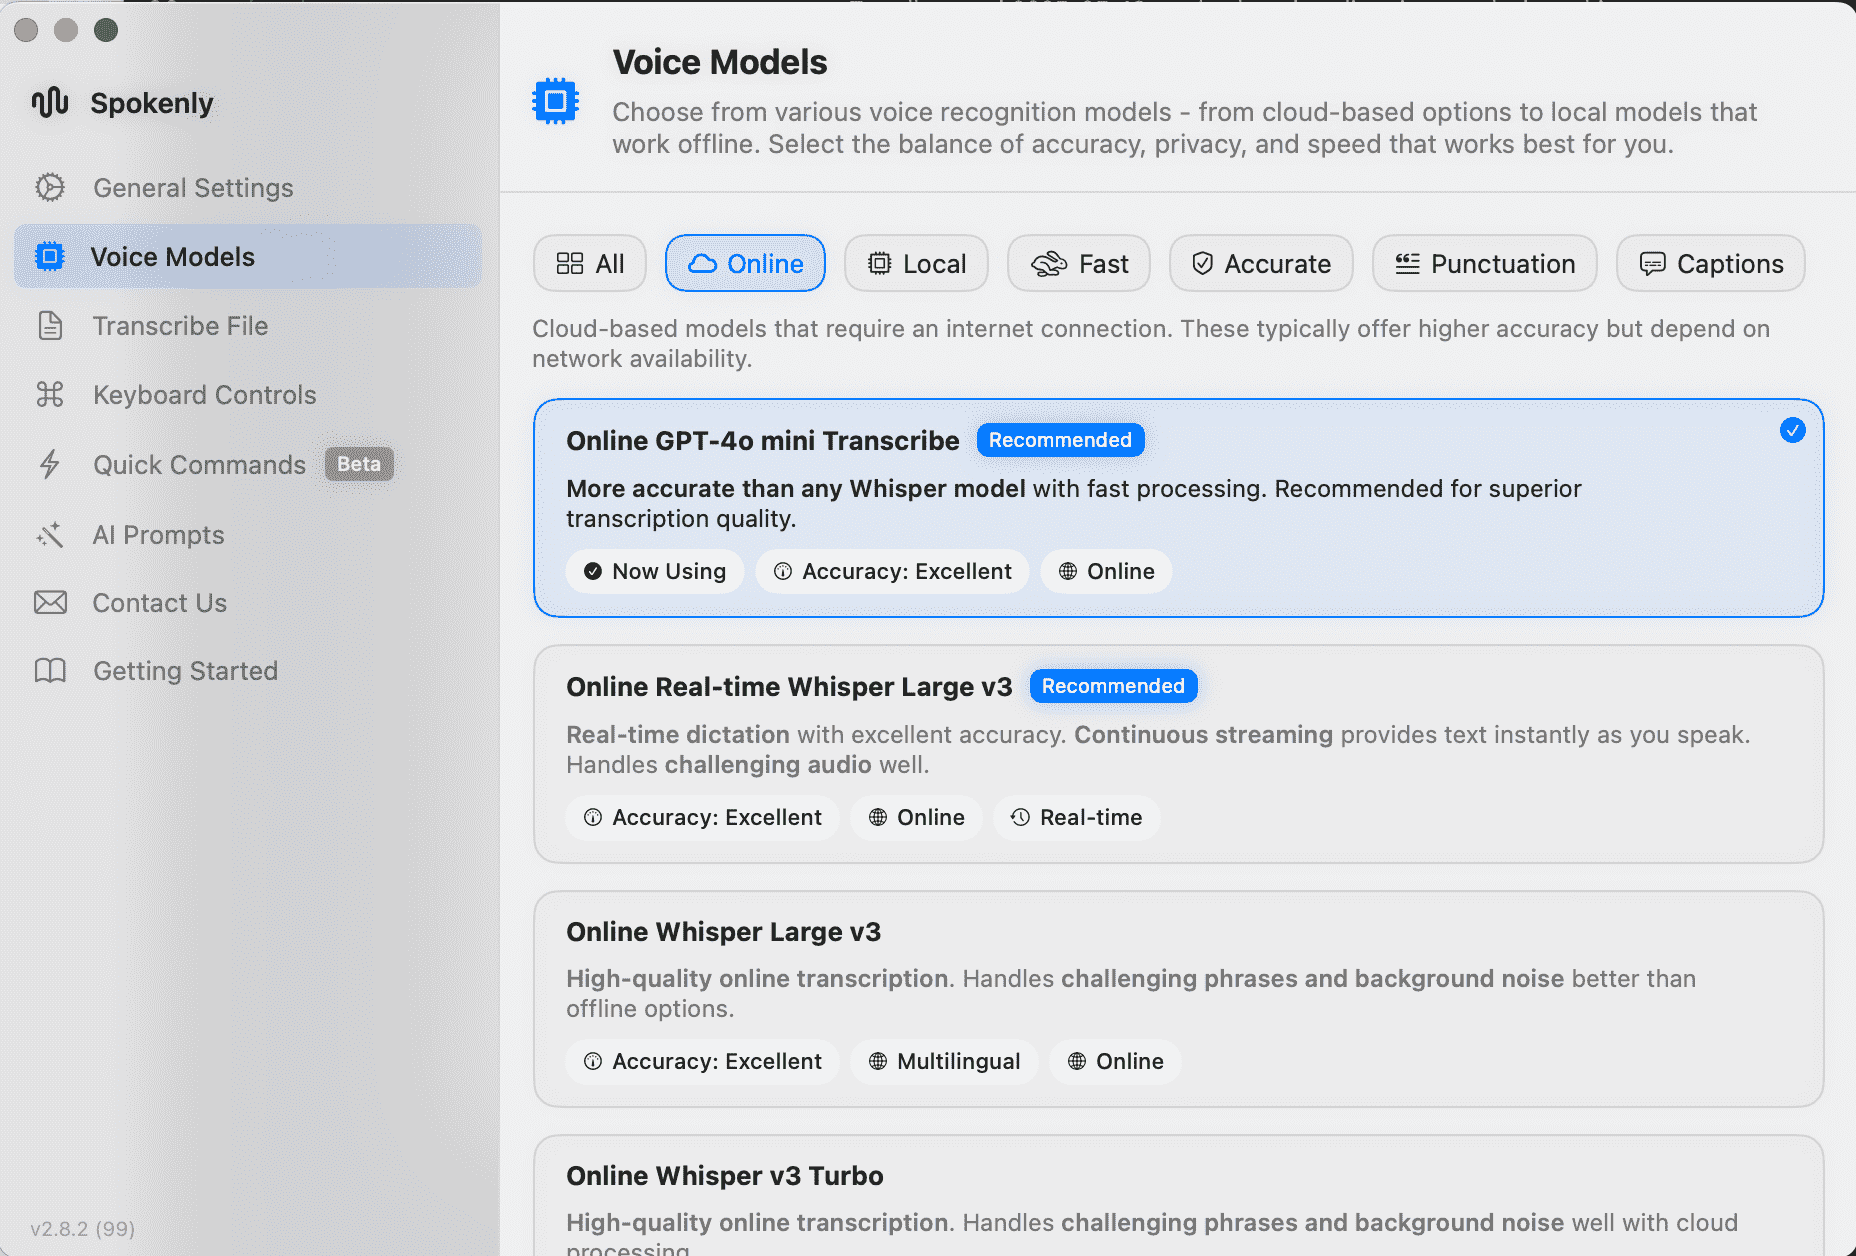This screenshot has height=1256, width=1856.
Task: Click Recommended badge on GPT-4o mini Transcribe
Action: (x=1060, y=440)
